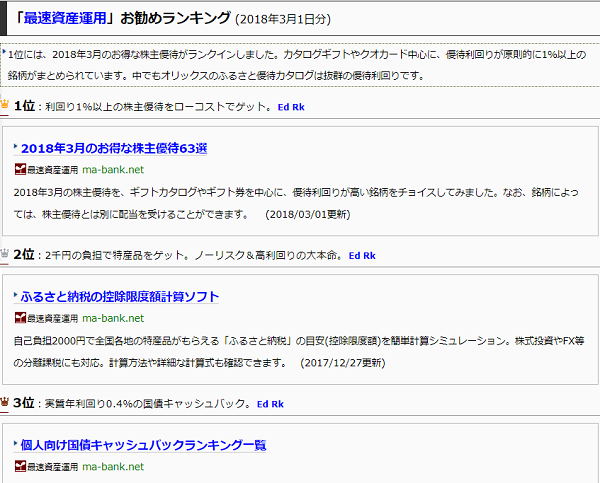Viewport: 600px width, 483px height.
Task: Click the Rk link in the 3位 row
Action: [278, 404]
